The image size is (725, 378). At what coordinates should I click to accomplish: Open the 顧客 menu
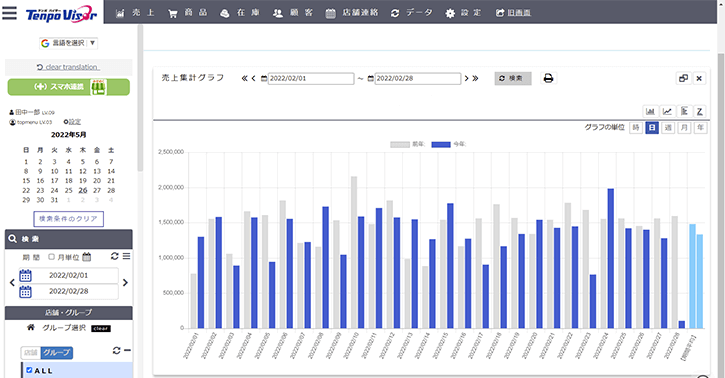(293, 13)
